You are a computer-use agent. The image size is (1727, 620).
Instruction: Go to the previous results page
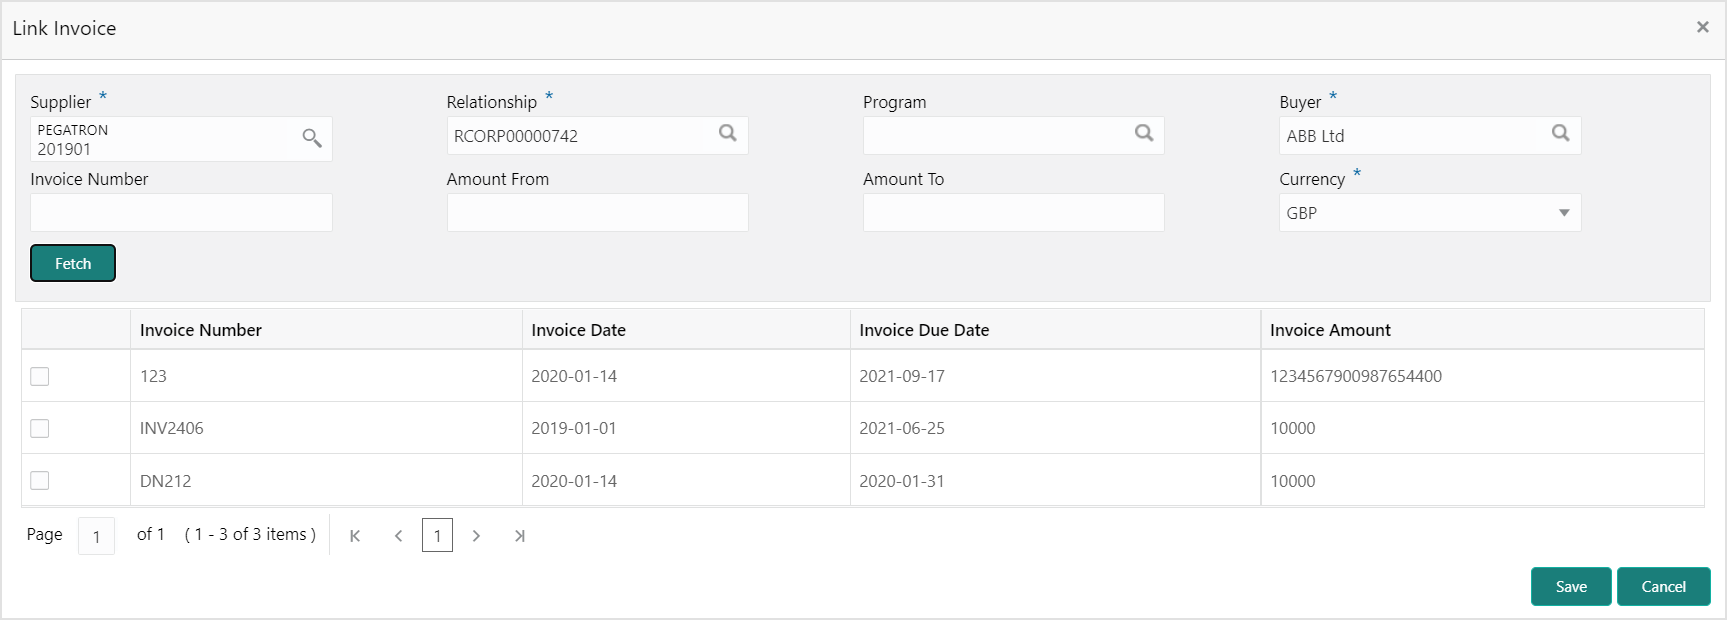point(398,536)
